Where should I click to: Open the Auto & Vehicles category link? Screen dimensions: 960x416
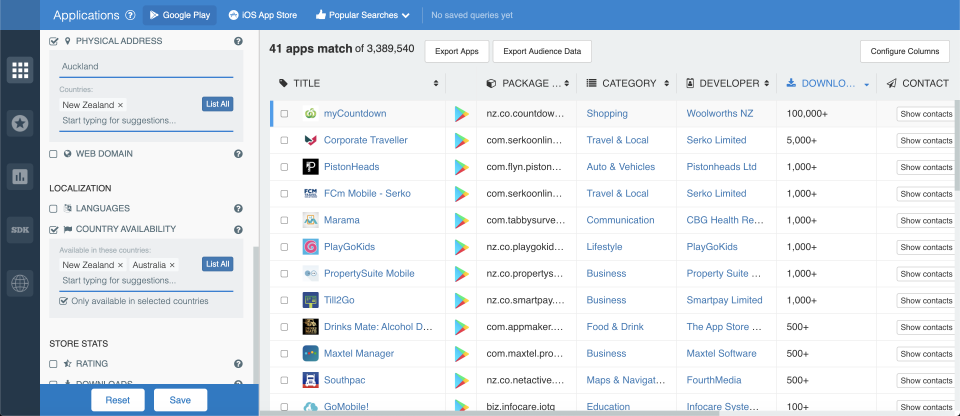[x=621, y=167]
